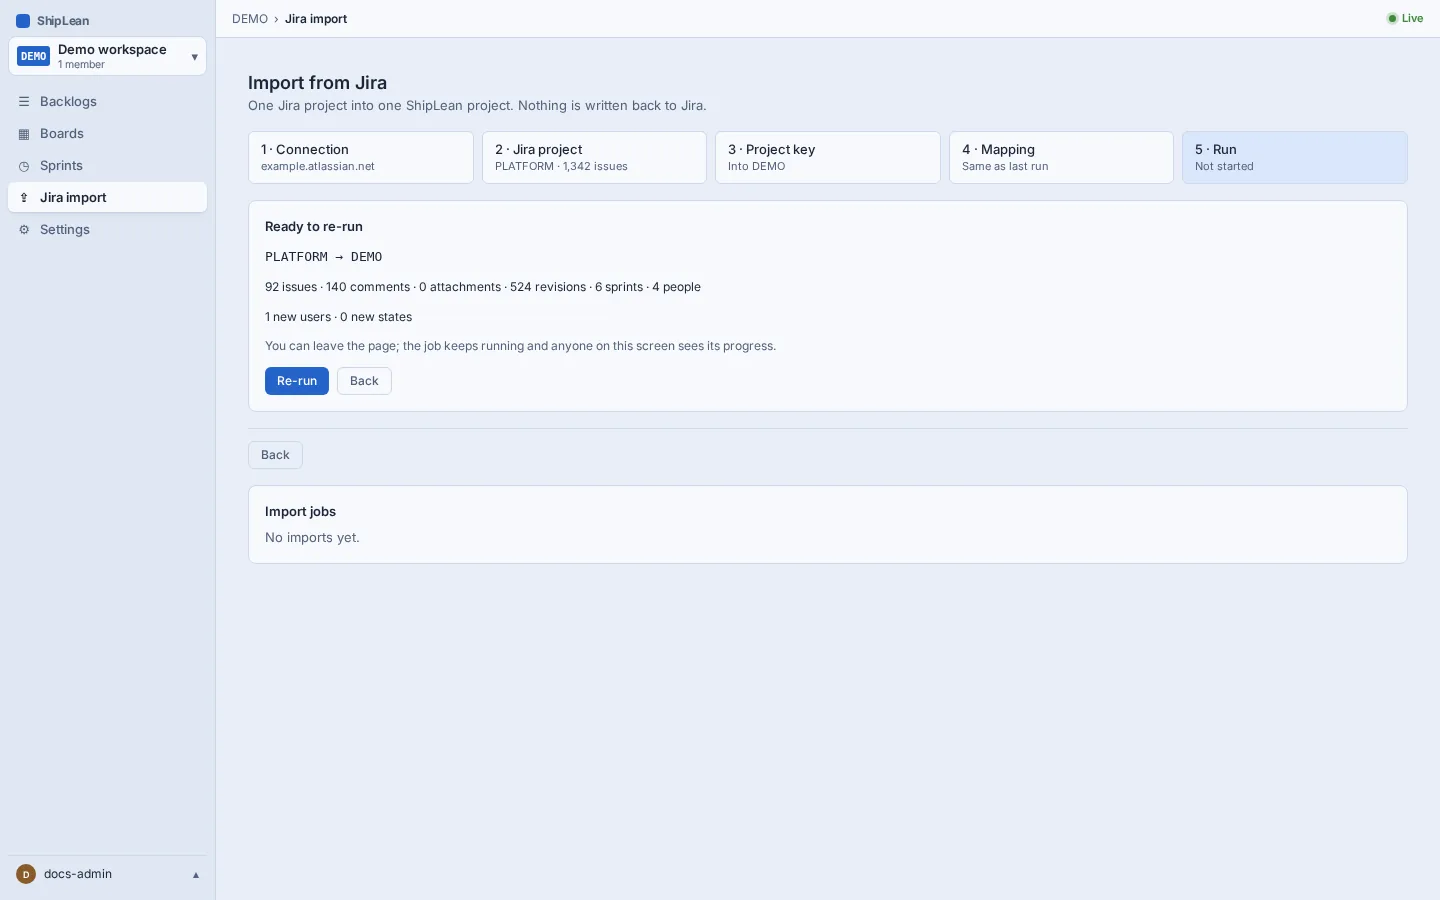Click the 'PLATFORM → DEMO' text

(324, 257)
